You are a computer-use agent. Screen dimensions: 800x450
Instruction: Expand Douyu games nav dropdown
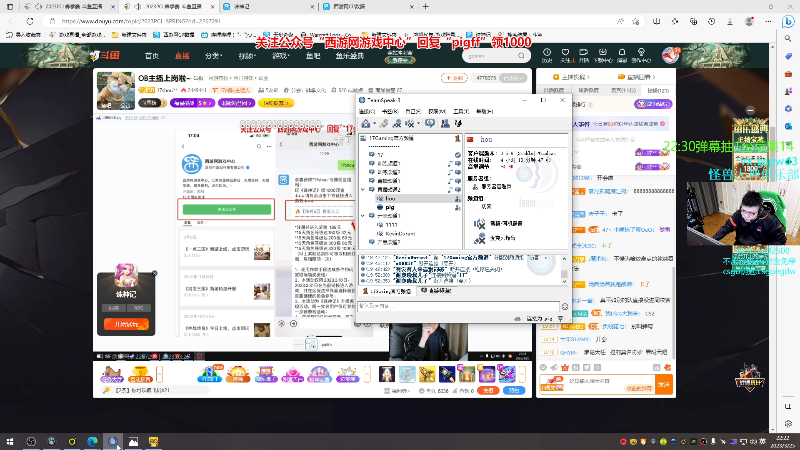[x=281, y=56]
